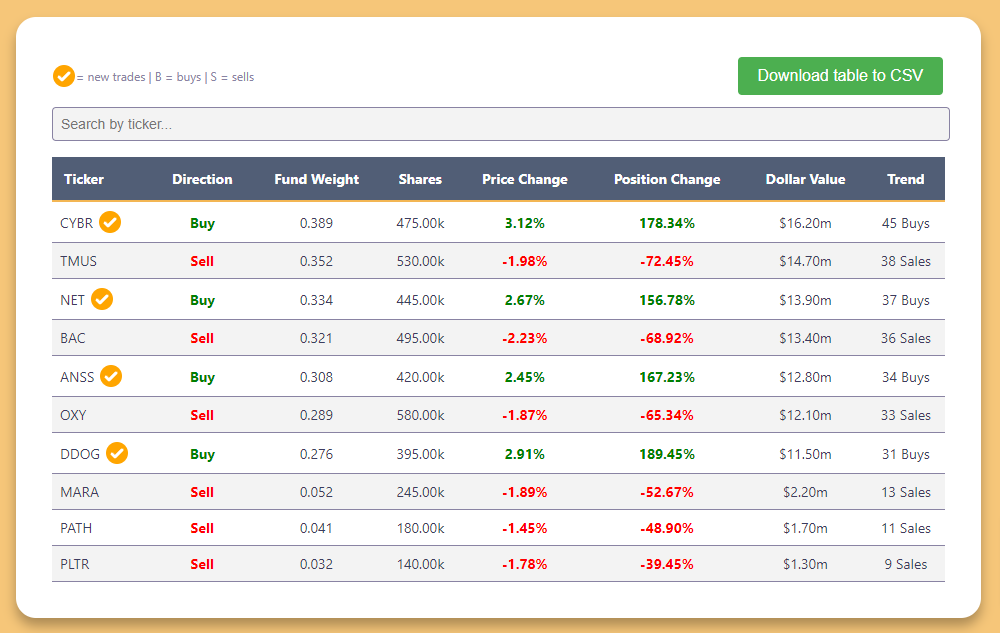Select the BAC ticker cell
This screenshot has height=633, width=1000.
click(x=73, y=338)
